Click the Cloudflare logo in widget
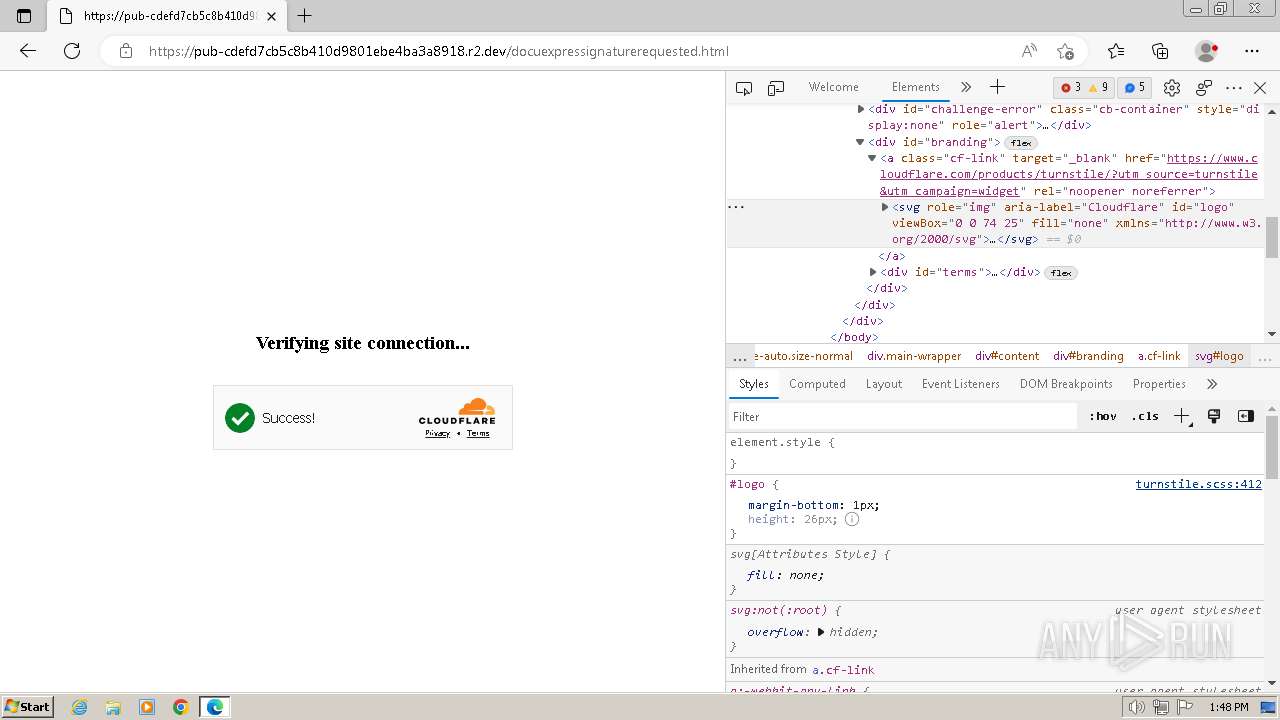This screenshot has width=1280, height=720. pos(457,411)
